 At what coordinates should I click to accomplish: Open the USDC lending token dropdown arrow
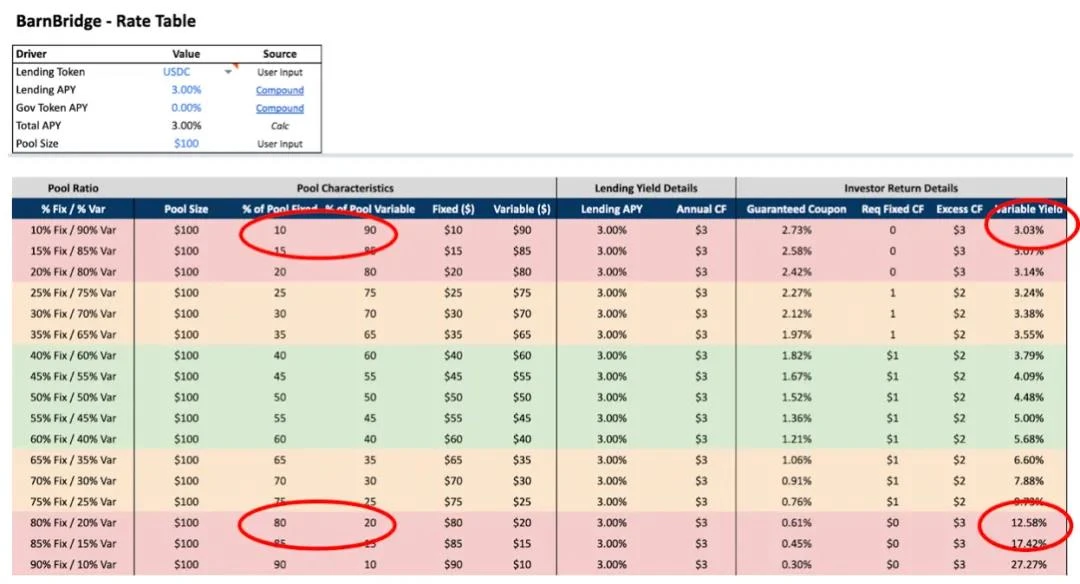click(x=228, y=72)
